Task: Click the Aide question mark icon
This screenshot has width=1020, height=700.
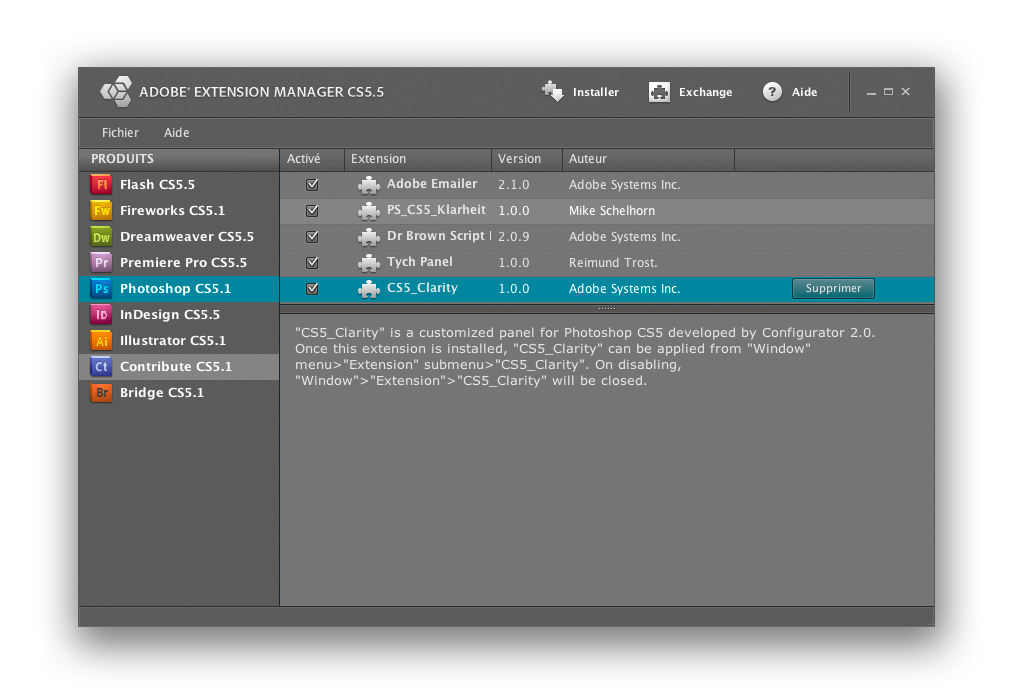Action: [772, 92]
